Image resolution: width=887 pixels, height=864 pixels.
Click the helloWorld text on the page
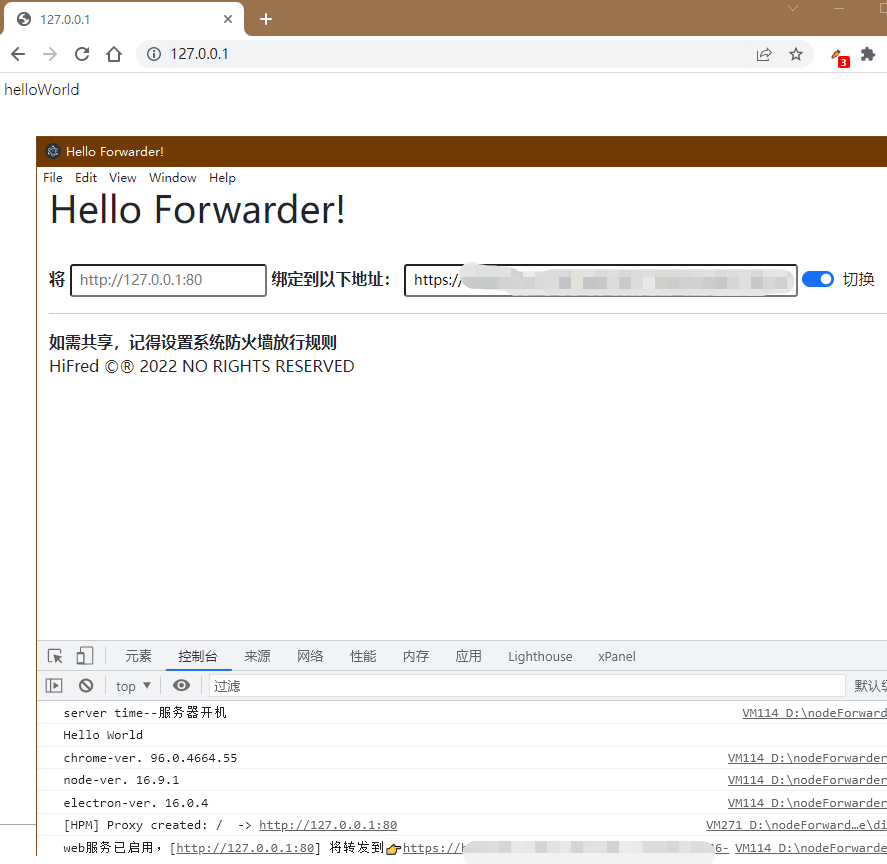[x=42, y=89]
